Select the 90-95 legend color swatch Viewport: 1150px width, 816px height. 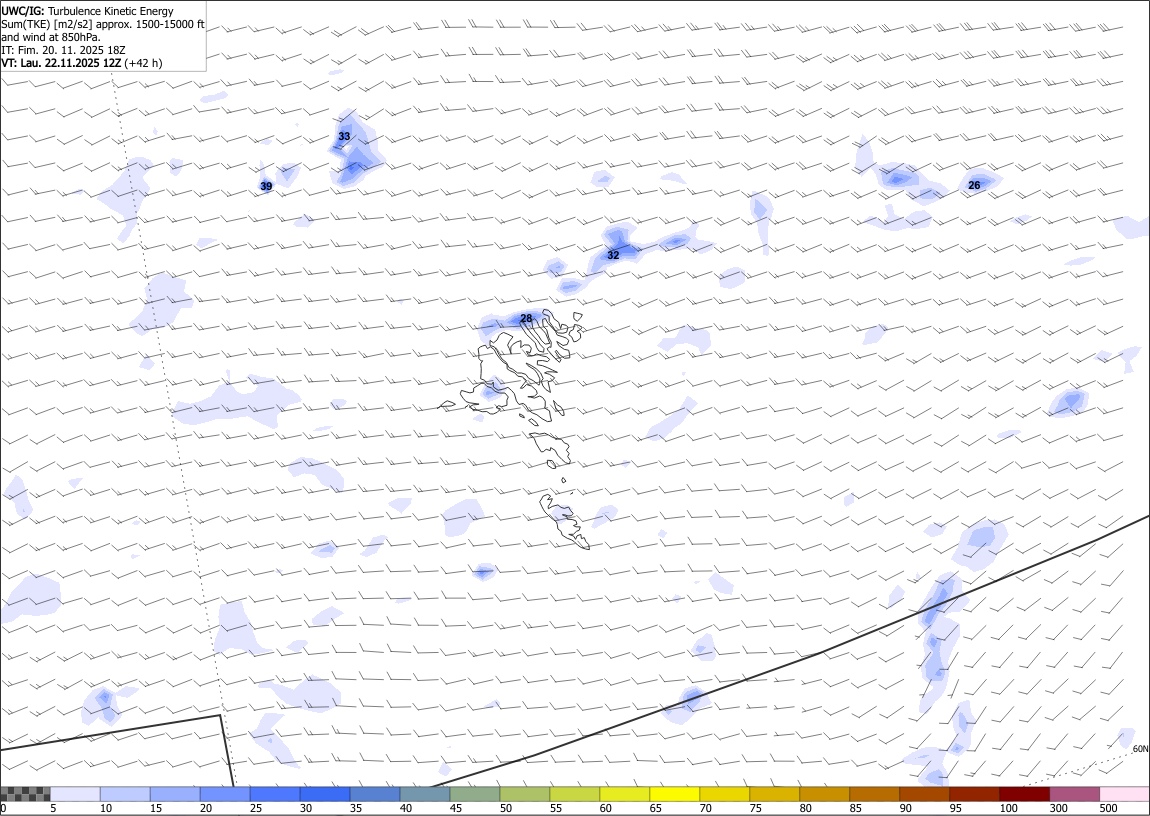(x=924, y=794)
